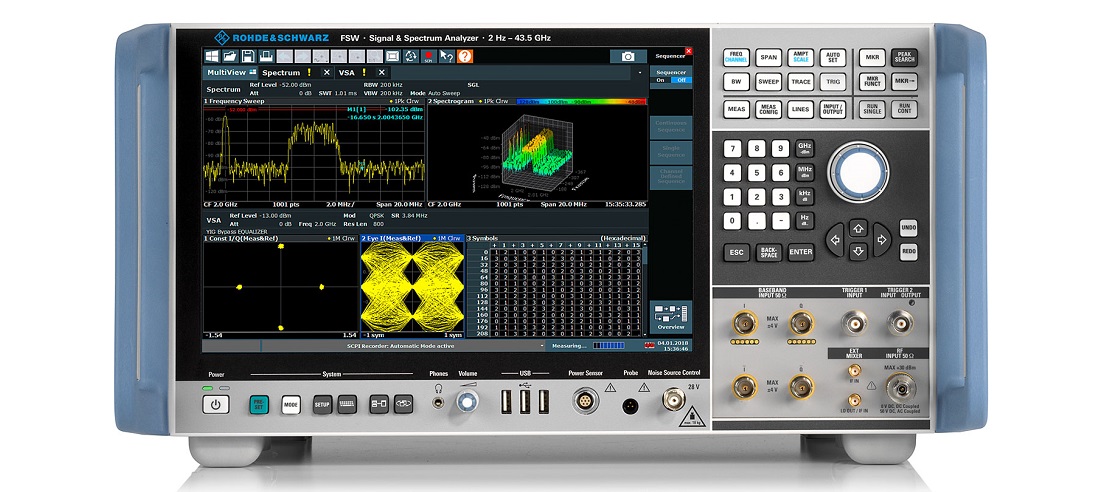This screenshot has width=1100, height=492.
Task: Expand the SCPI Recorder status bar dropdown
Action: [543, 346]
